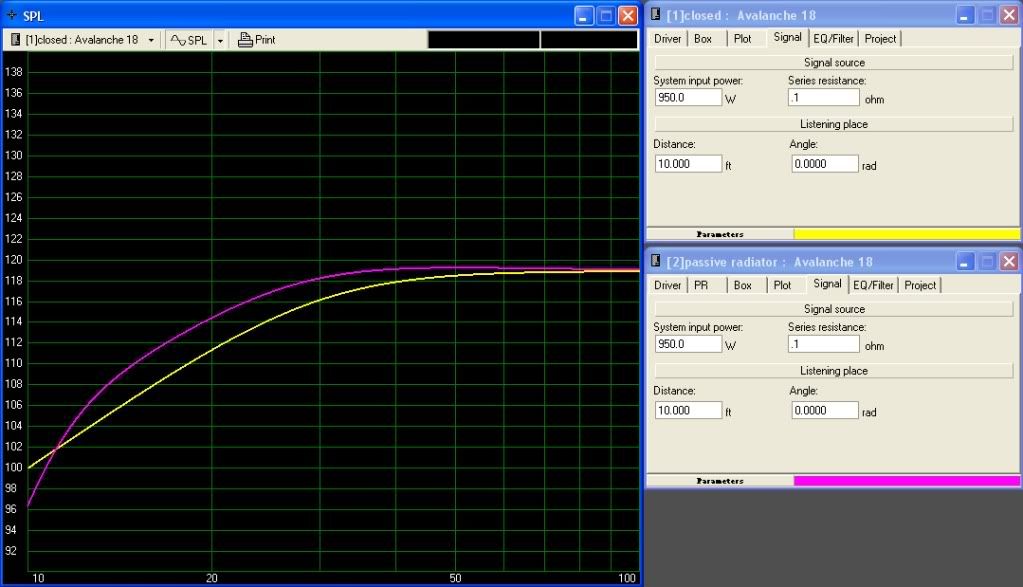
Task: Open the SPL graph type dropdown arrow
Action: (x=220, y=40)
